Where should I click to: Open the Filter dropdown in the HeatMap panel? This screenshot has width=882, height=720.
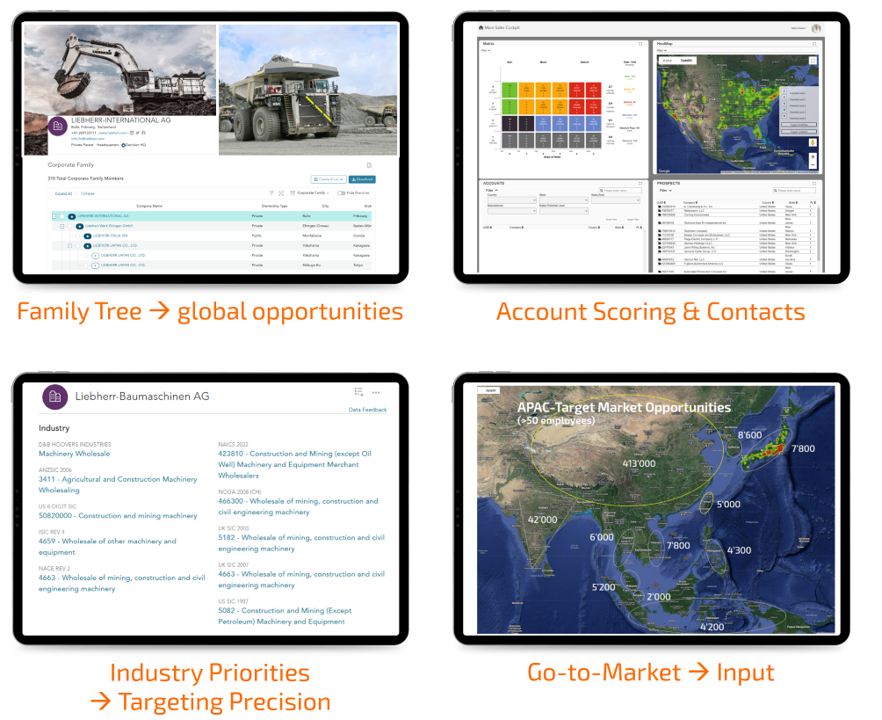coord(662,50)
